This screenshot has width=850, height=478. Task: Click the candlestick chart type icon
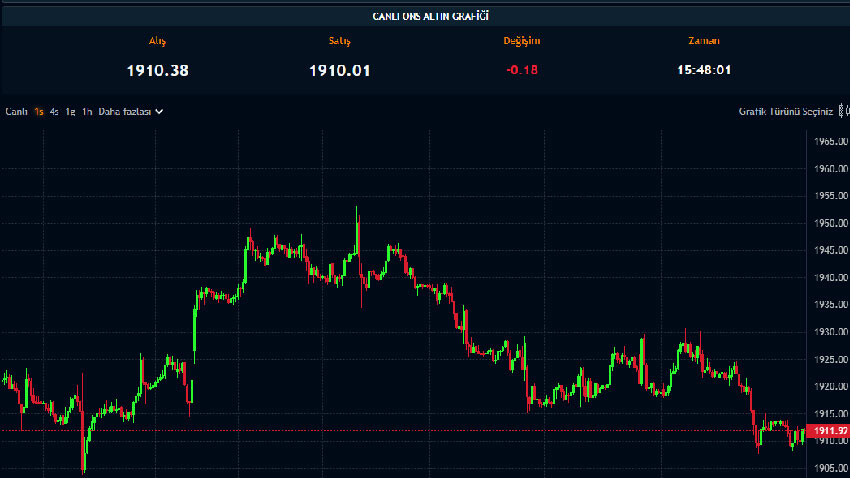click(844, 112)
